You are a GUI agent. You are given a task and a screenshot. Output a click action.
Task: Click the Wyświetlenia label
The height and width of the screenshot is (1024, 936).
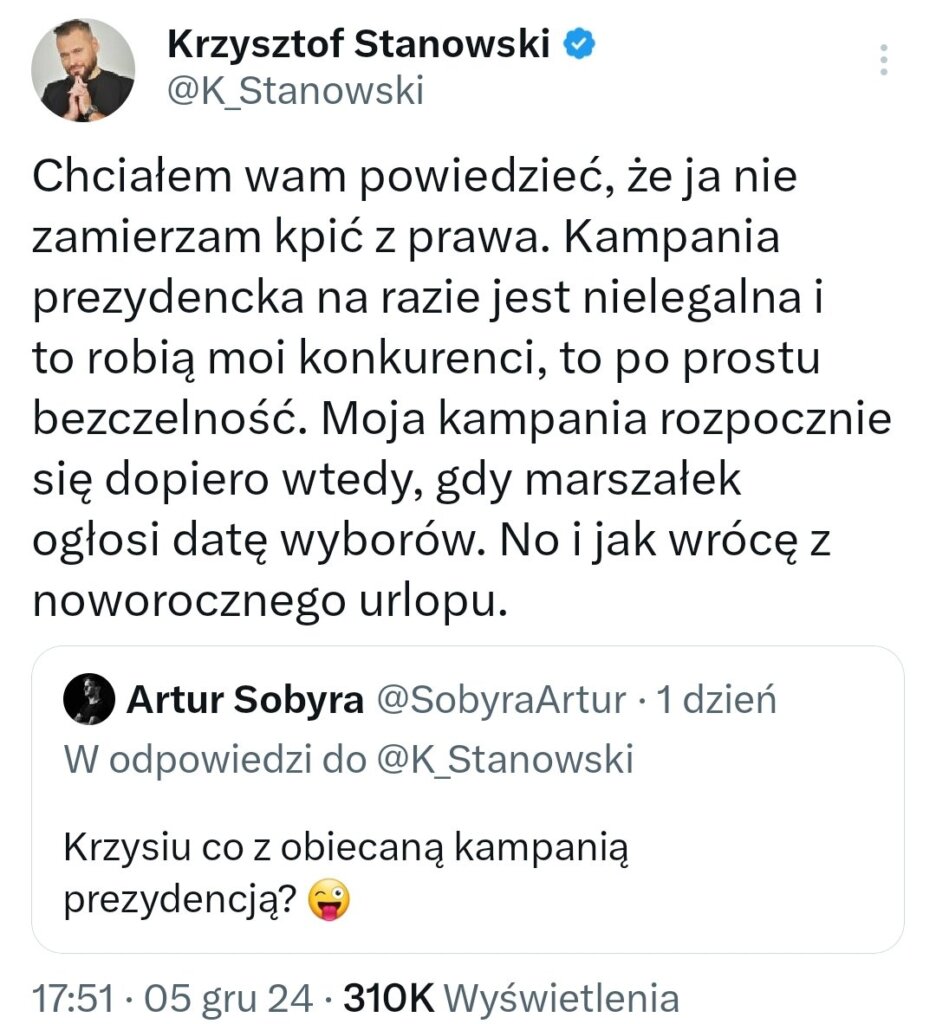click(562, 999)
